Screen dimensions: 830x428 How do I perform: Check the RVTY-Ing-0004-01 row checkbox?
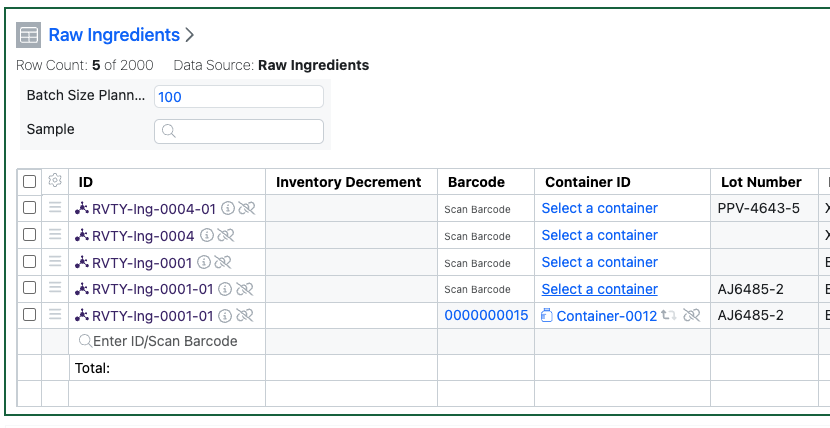(30, 207)
